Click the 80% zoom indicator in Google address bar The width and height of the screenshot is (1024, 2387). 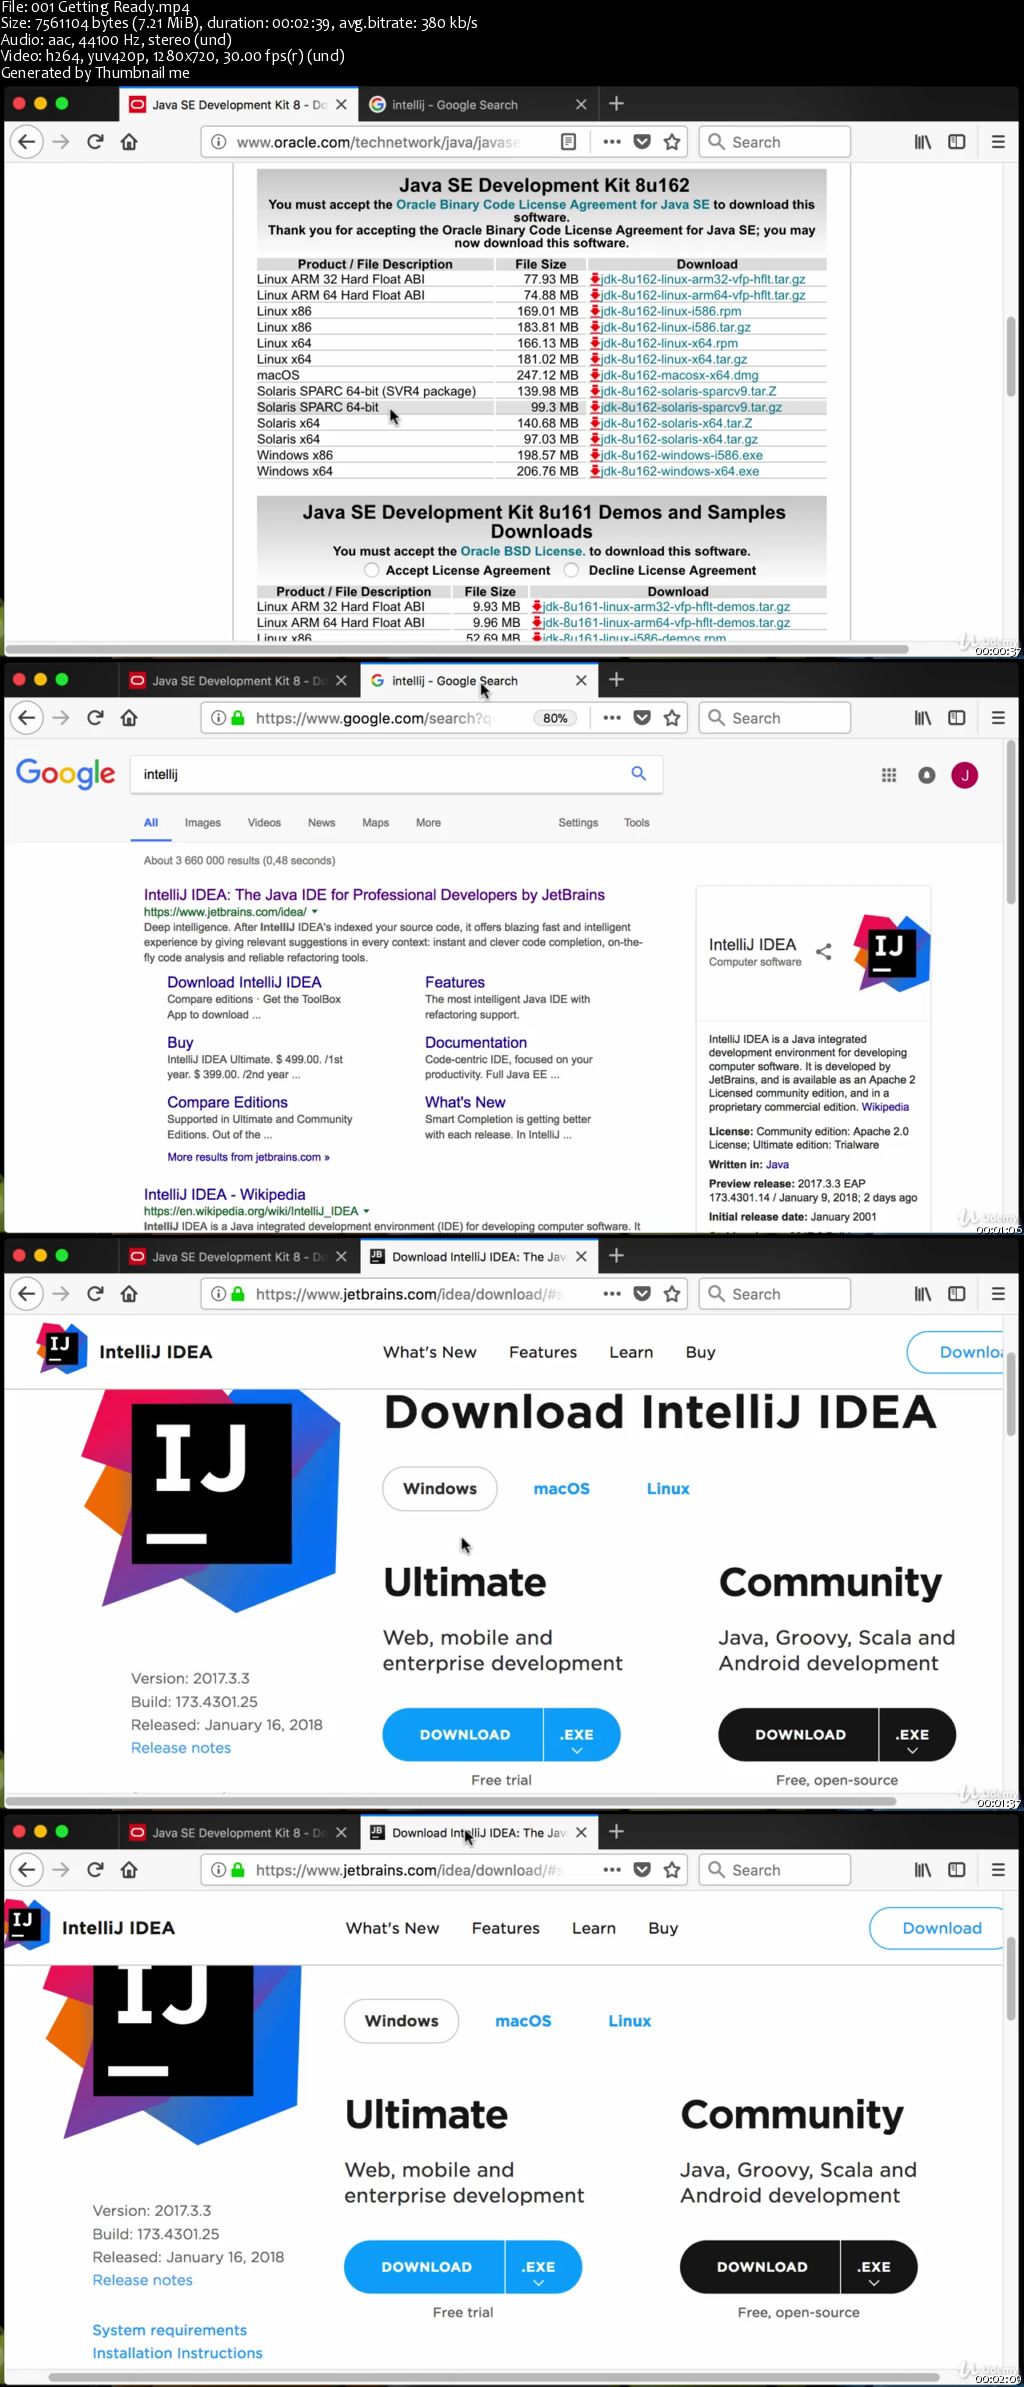click(x=555, y=718)
